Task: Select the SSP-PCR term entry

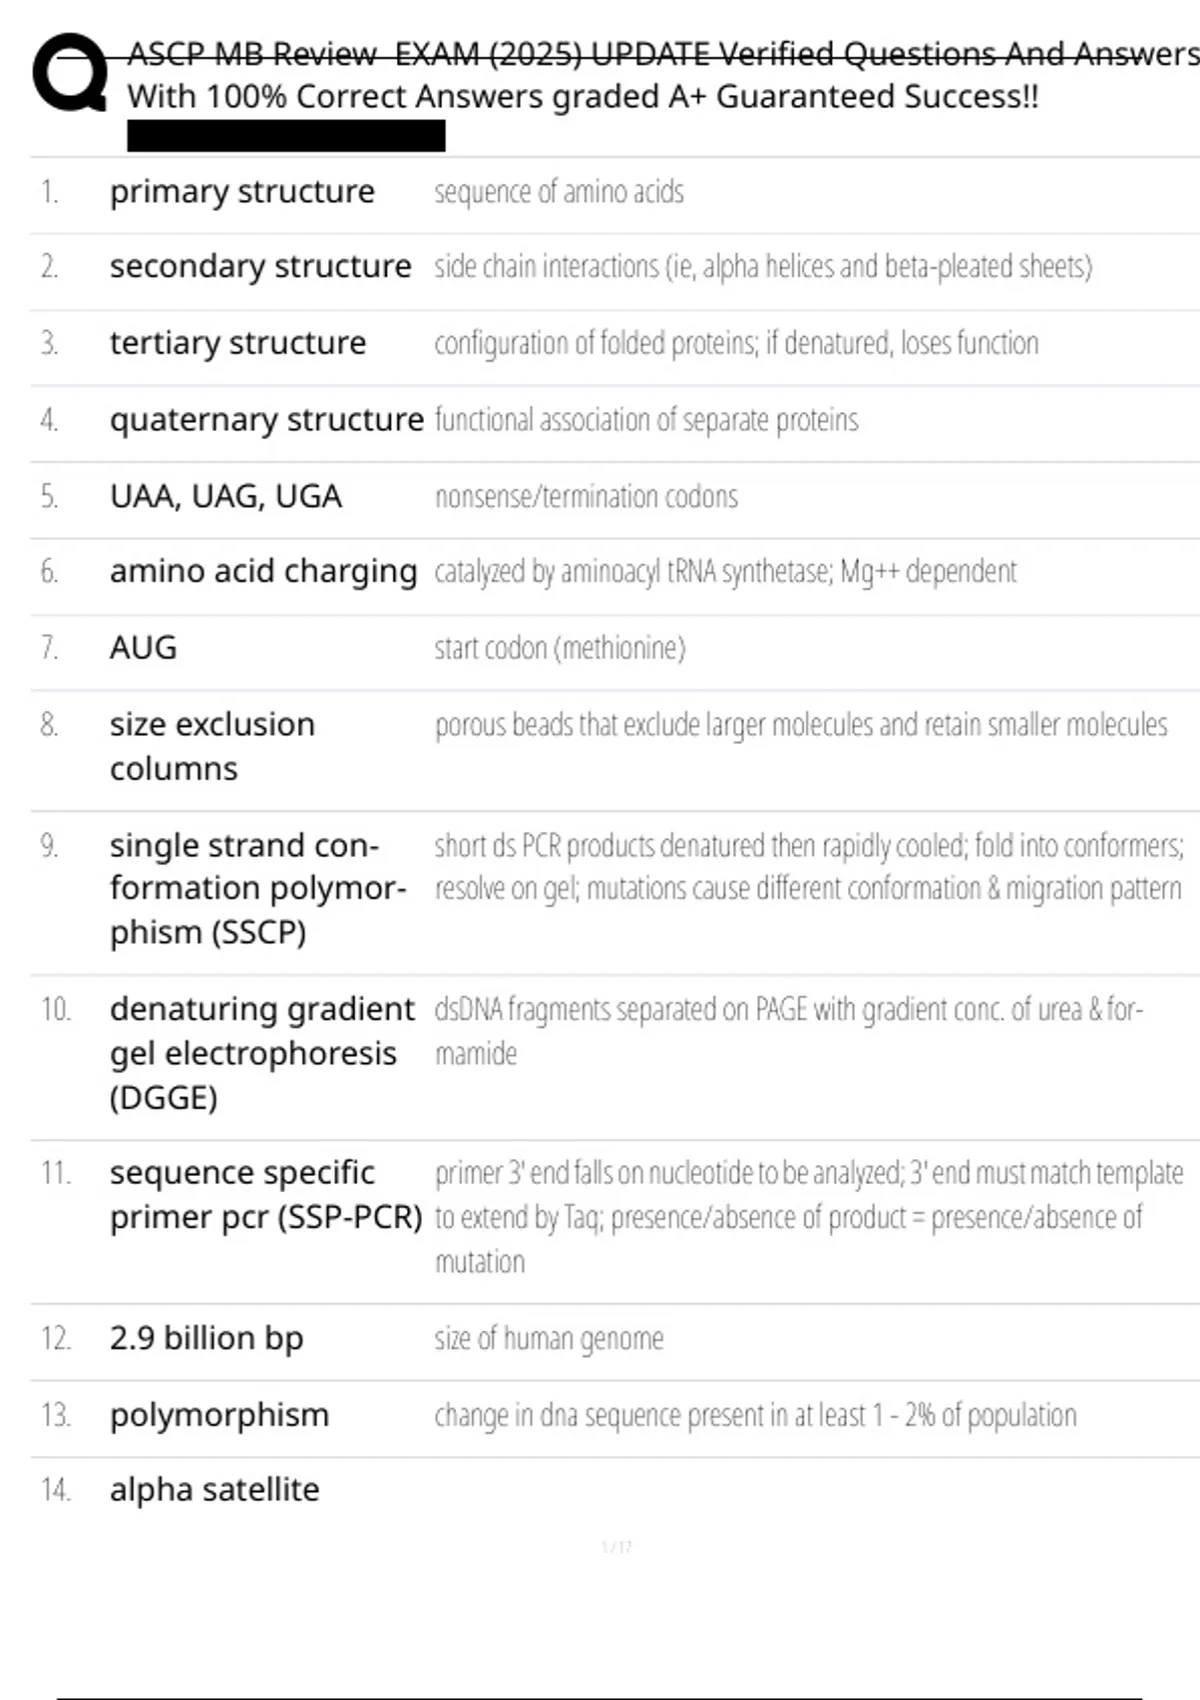Action: [x=265, y=1194]
